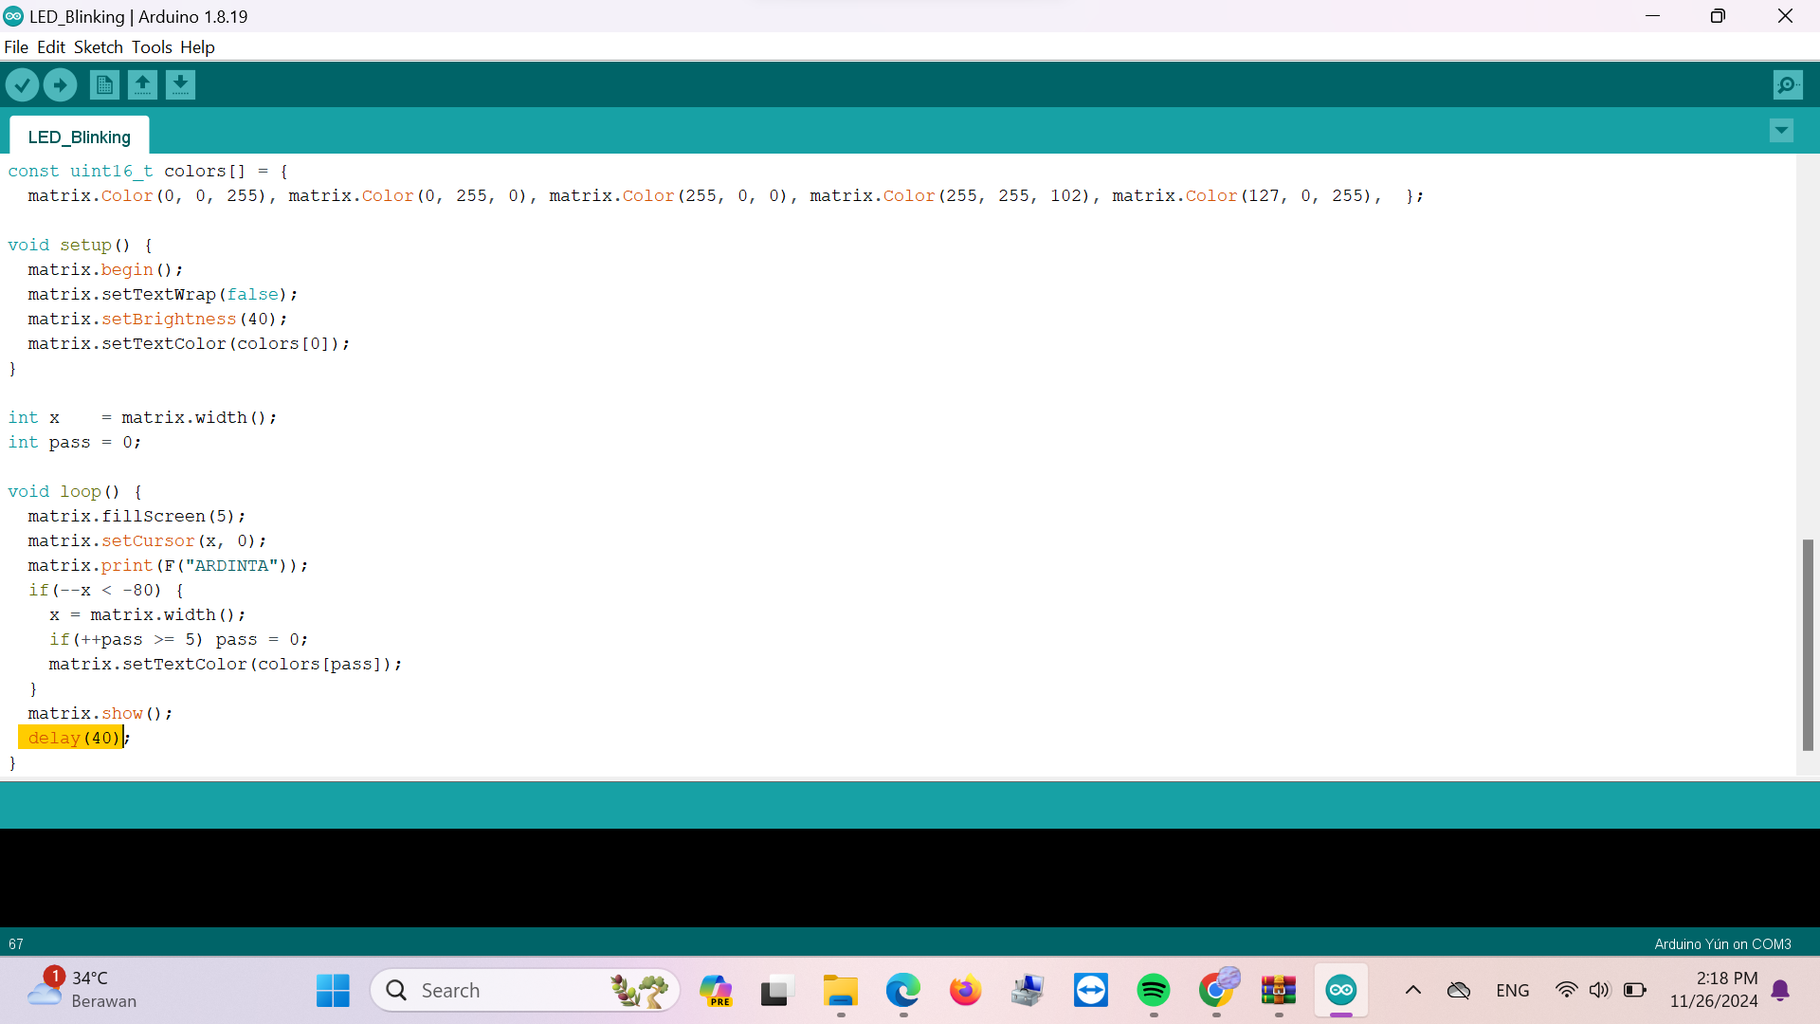
Task: Open the File menu
Action: (x=16, y=47)
